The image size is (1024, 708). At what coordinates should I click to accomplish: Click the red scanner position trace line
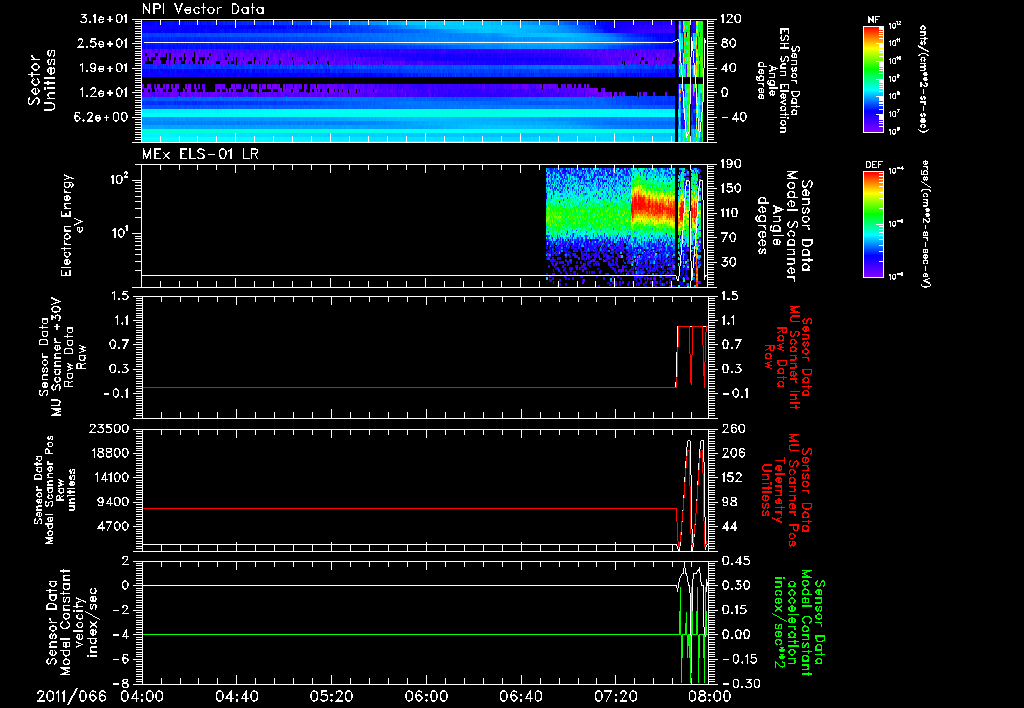pos(408,508)
